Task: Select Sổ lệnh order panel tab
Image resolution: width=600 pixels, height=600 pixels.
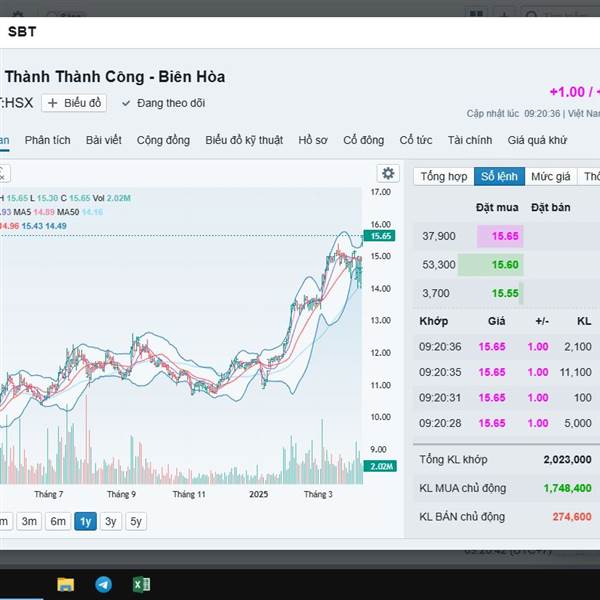Action: tap(499, 176)
